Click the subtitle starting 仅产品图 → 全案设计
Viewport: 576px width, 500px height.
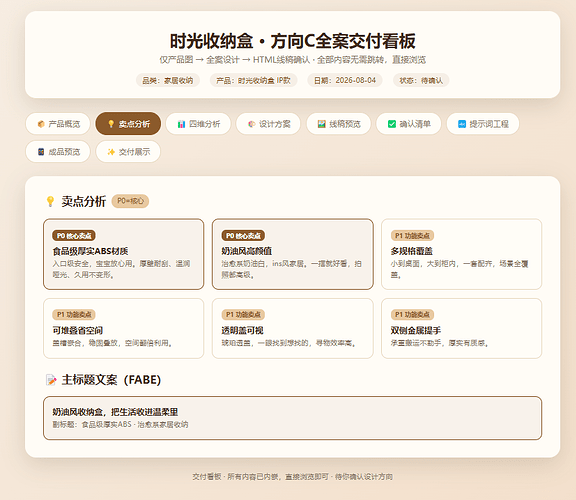coord(292,60)
